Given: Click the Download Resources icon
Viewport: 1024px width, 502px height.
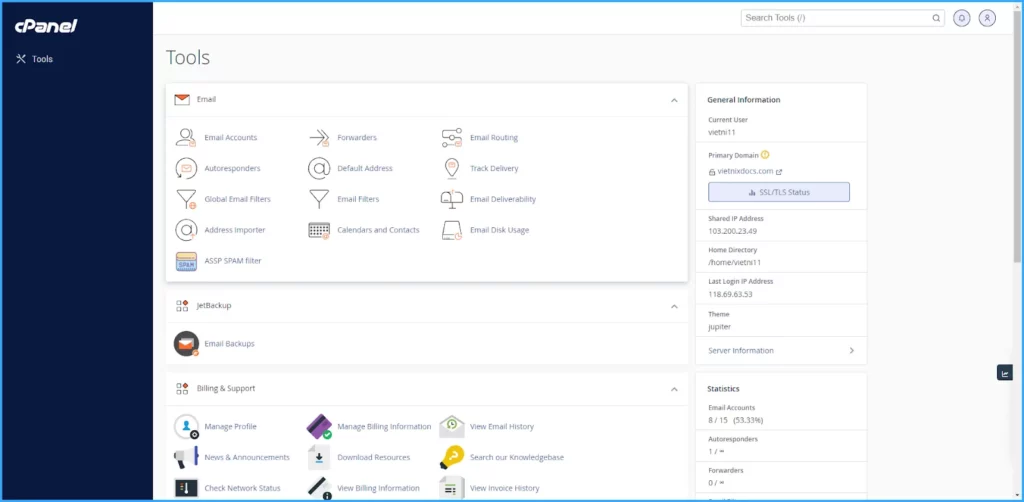Looking at the screenshot, I should [x=319, y=457].
